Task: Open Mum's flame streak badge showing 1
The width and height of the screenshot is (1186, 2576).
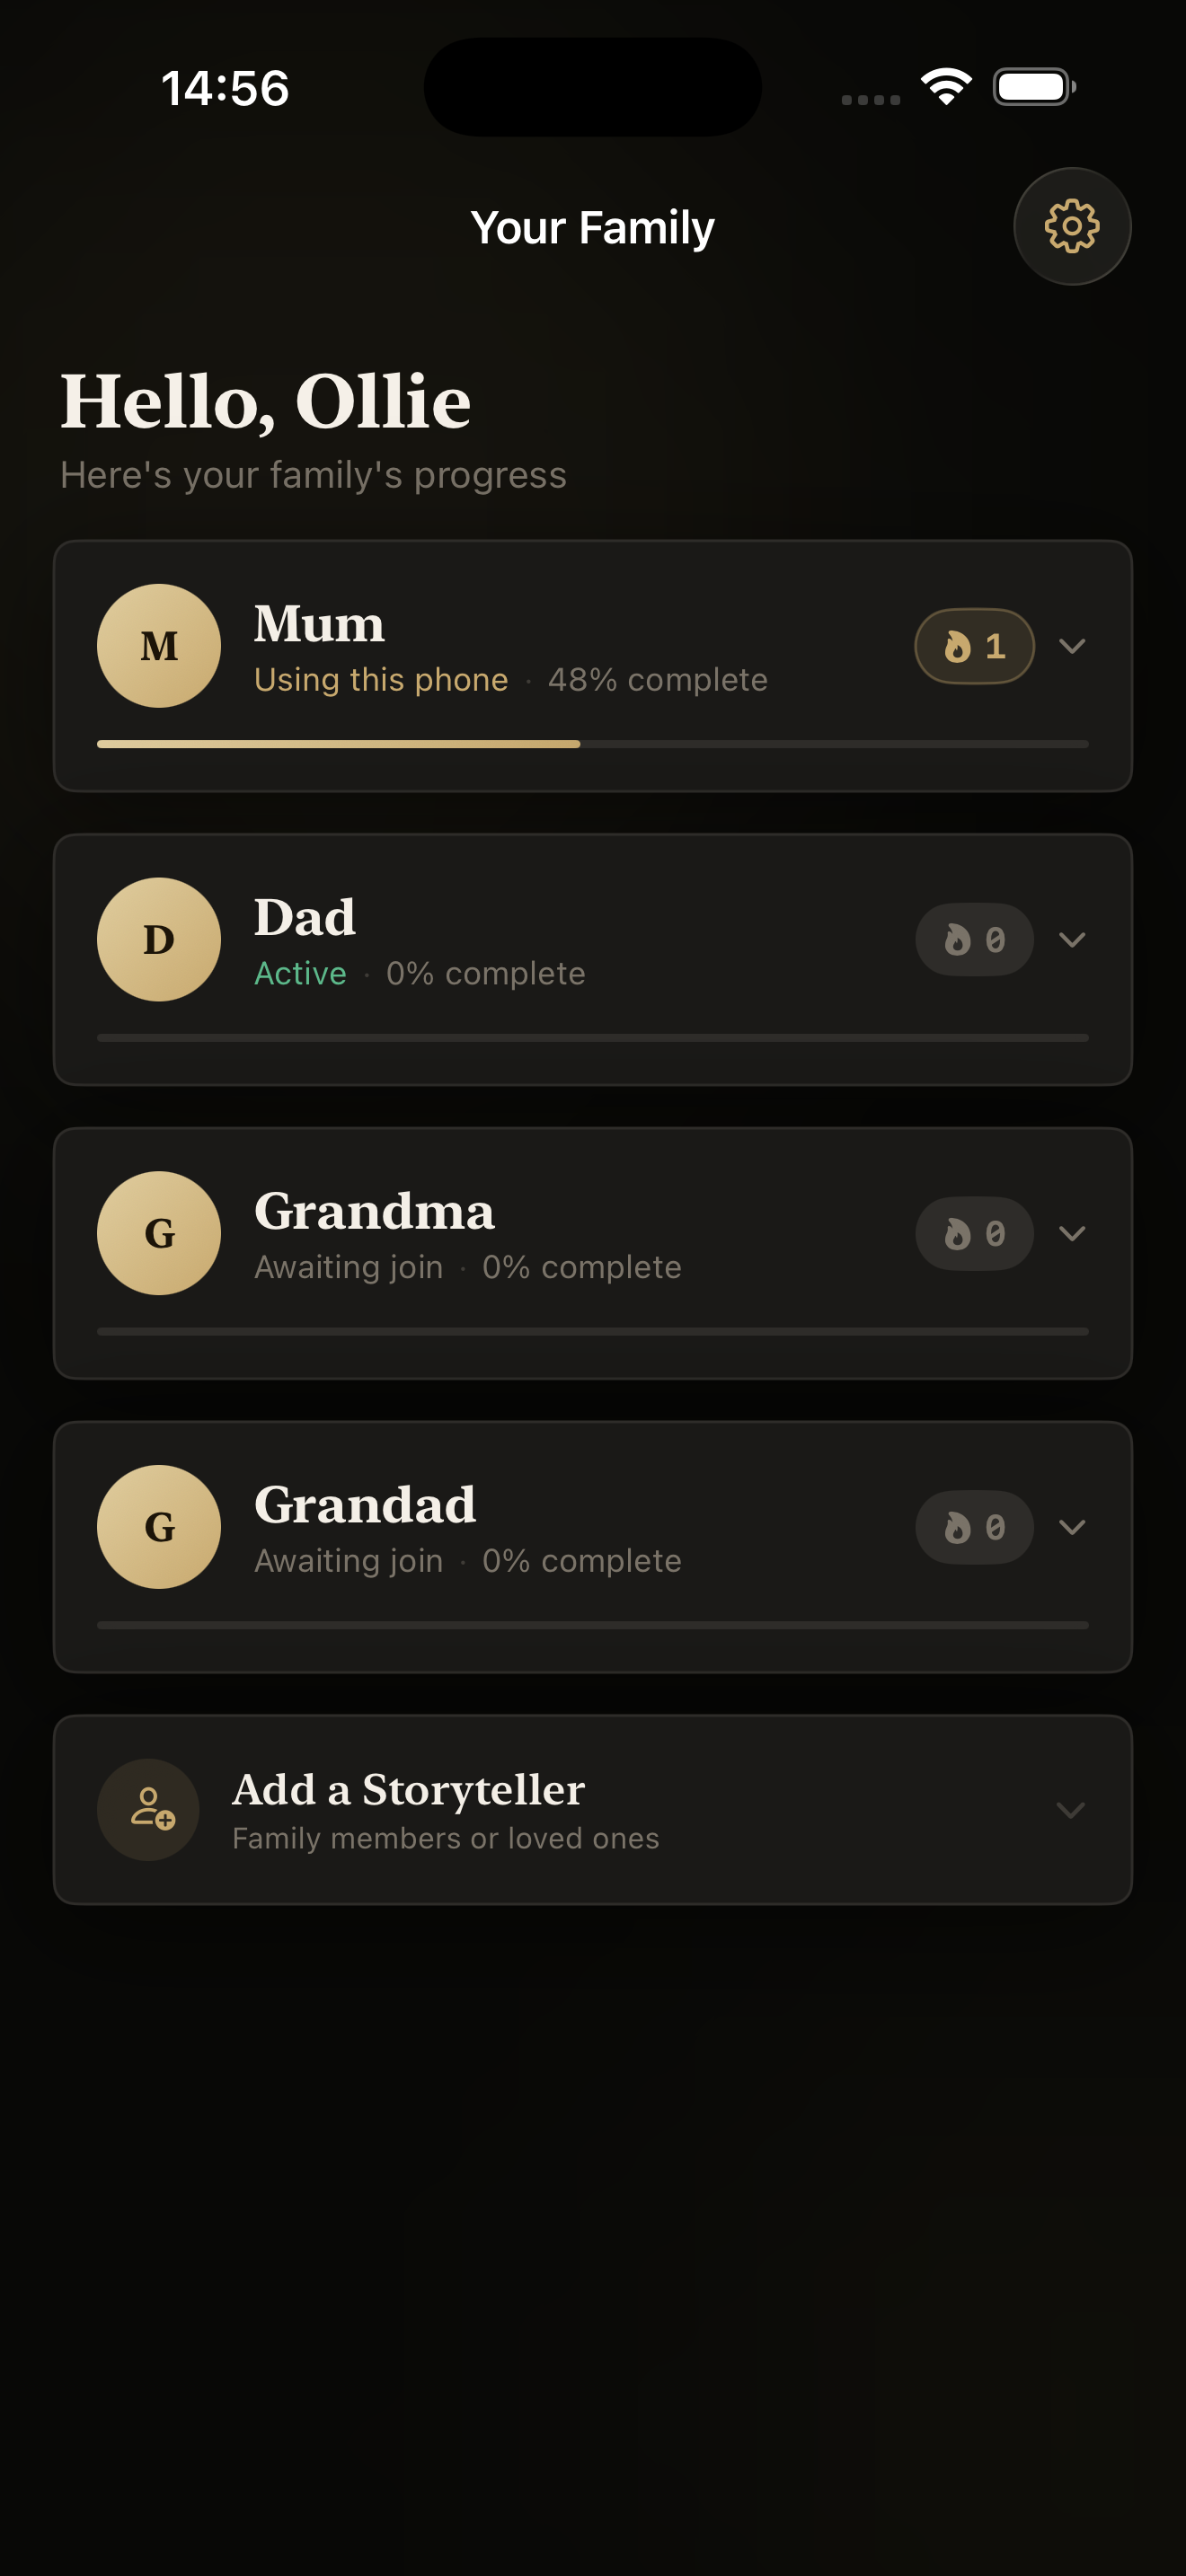Action: click(x=973, y=646)
